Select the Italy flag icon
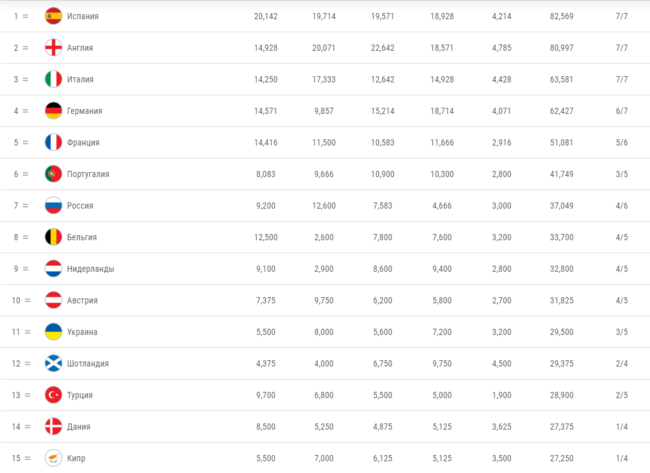This screenshot has height=473, width=650. (x=53, y=79)
